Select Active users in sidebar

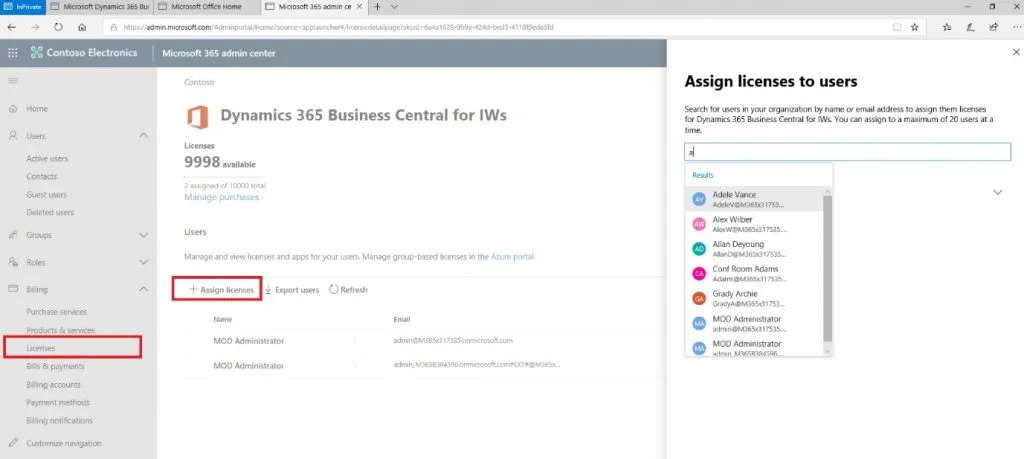coord(47,159)
